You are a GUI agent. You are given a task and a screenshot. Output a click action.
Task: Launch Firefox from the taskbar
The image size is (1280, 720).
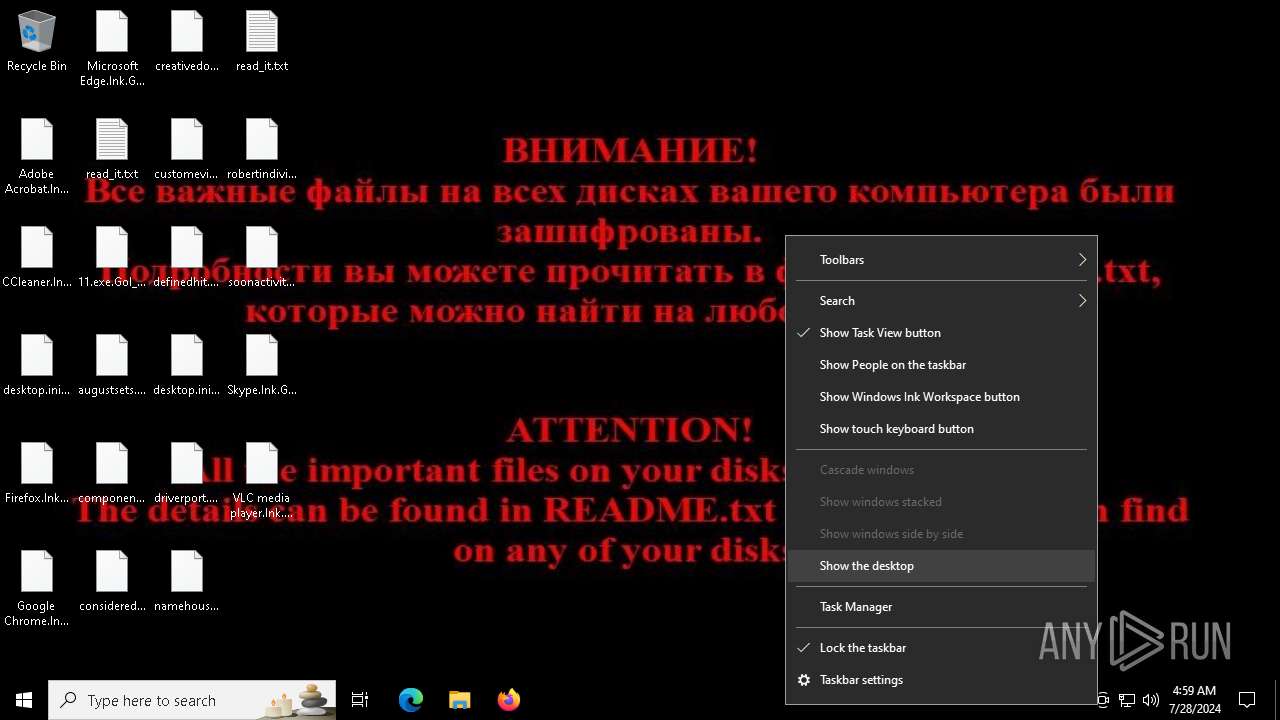coord(509,700)
